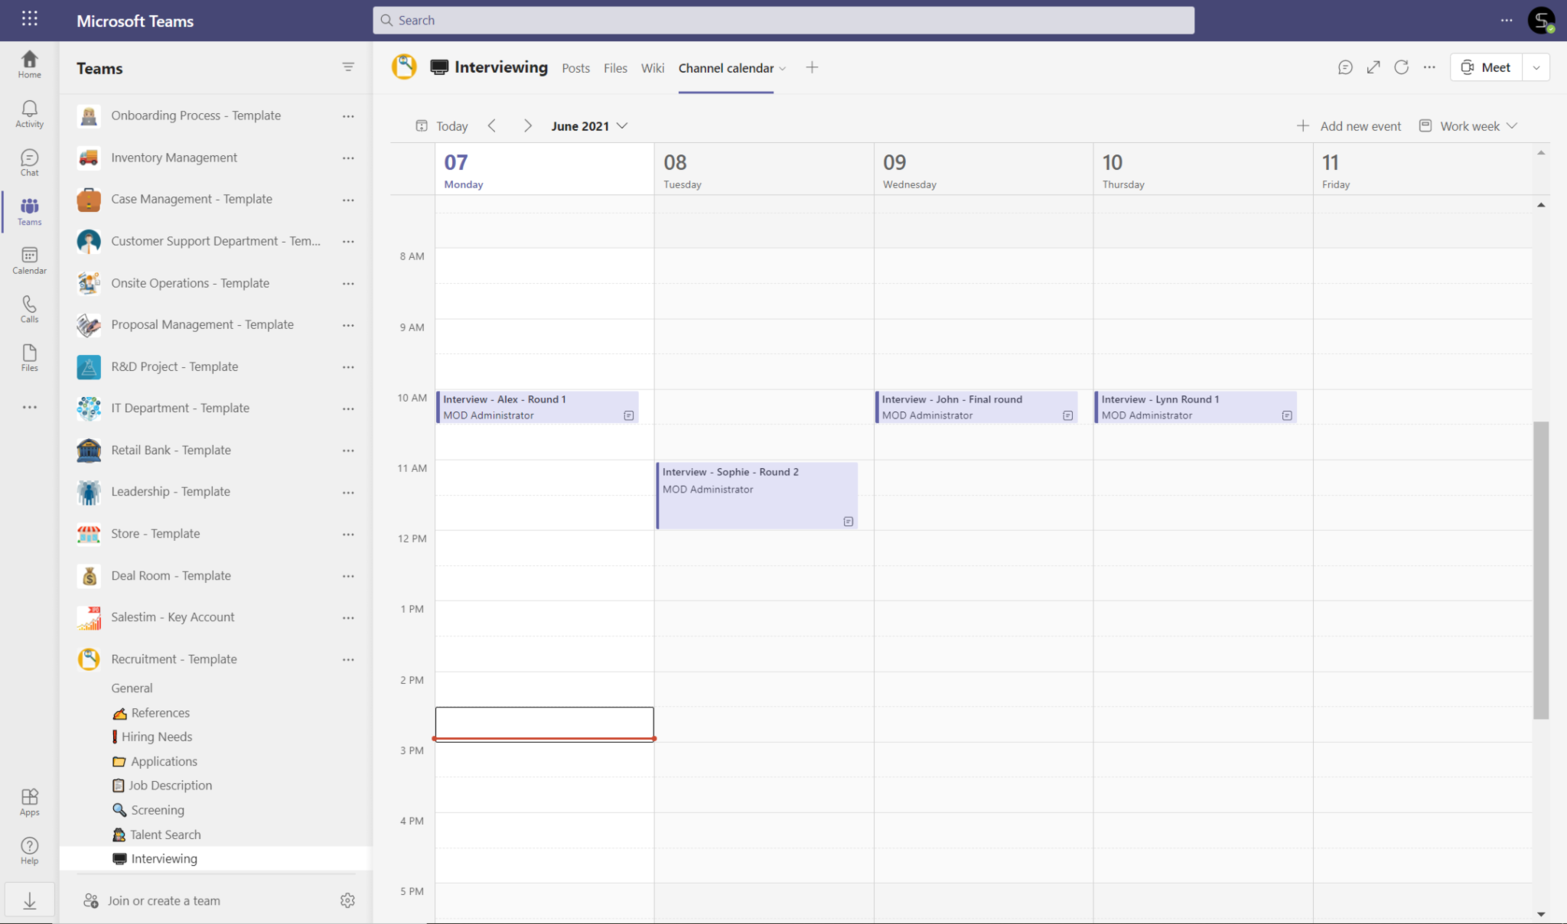Open the IT Department - Template team

tap(180, 408)
